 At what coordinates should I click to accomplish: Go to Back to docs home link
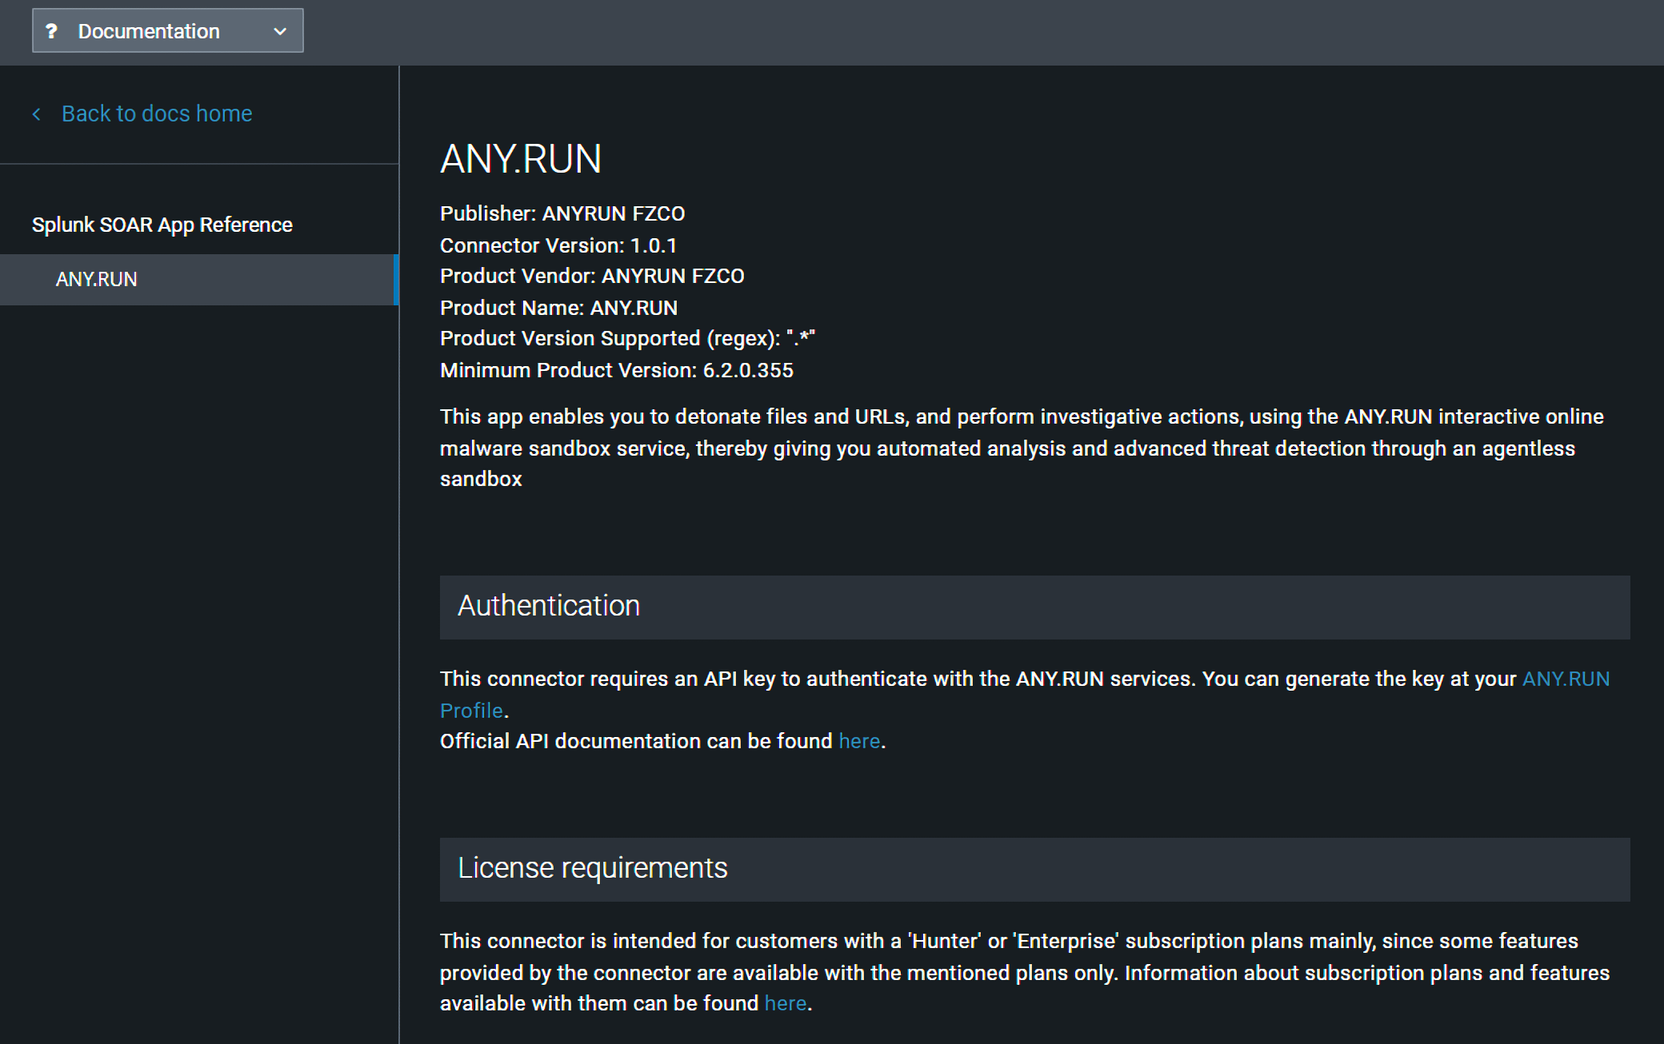156,114
